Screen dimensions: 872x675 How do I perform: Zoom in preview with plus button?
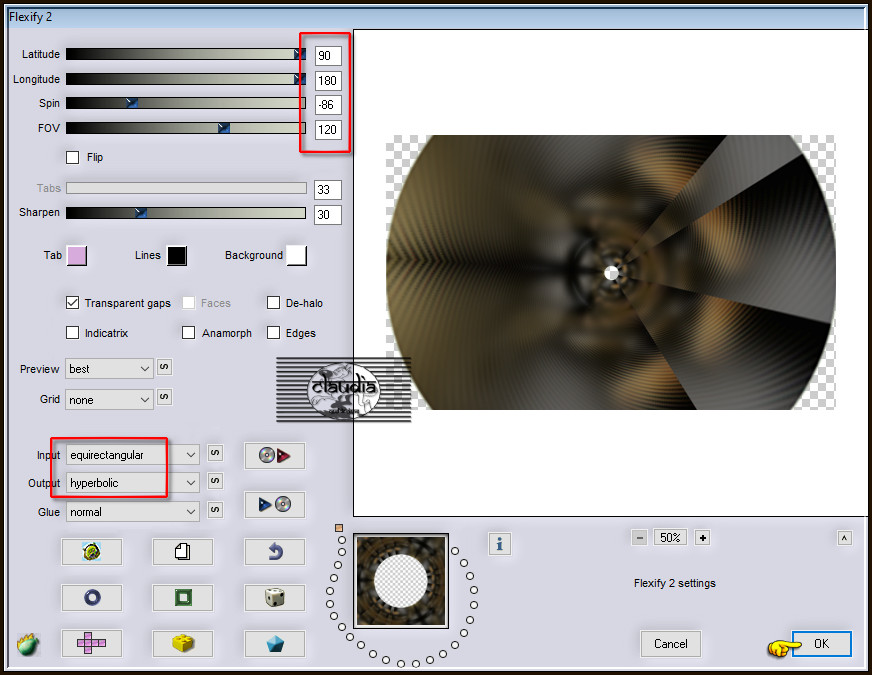(703, 538)
